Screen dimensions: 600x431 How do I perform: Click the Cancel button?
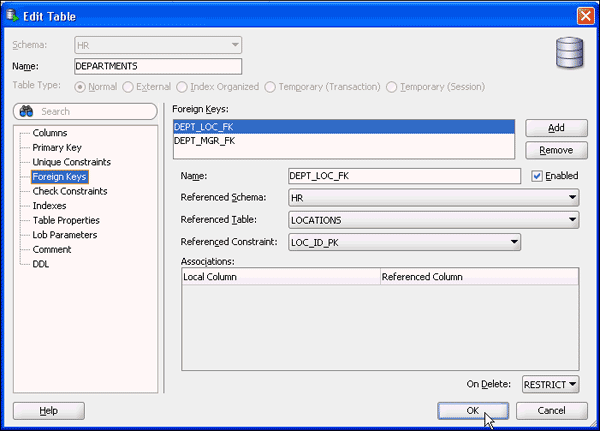pyautogui.click(x=551, y=411)
